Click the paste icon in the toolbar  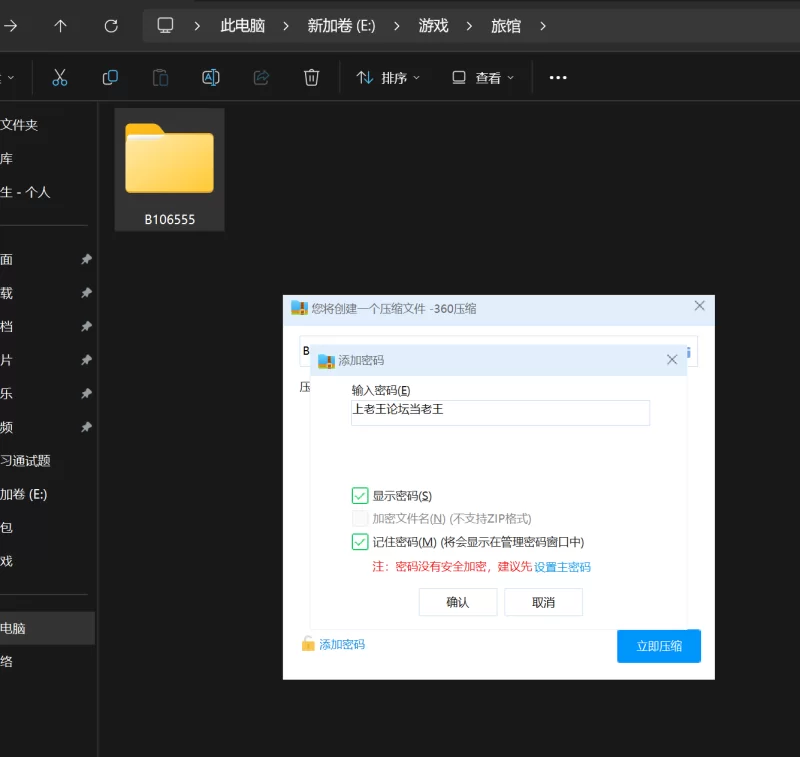[160, 78]
